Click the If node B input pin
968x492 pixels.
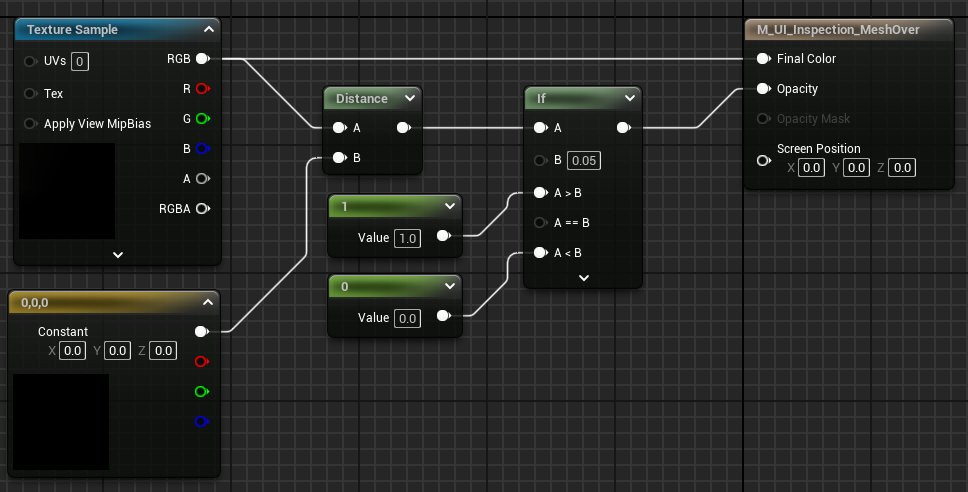pyautogui.click(x=541, y=161)
